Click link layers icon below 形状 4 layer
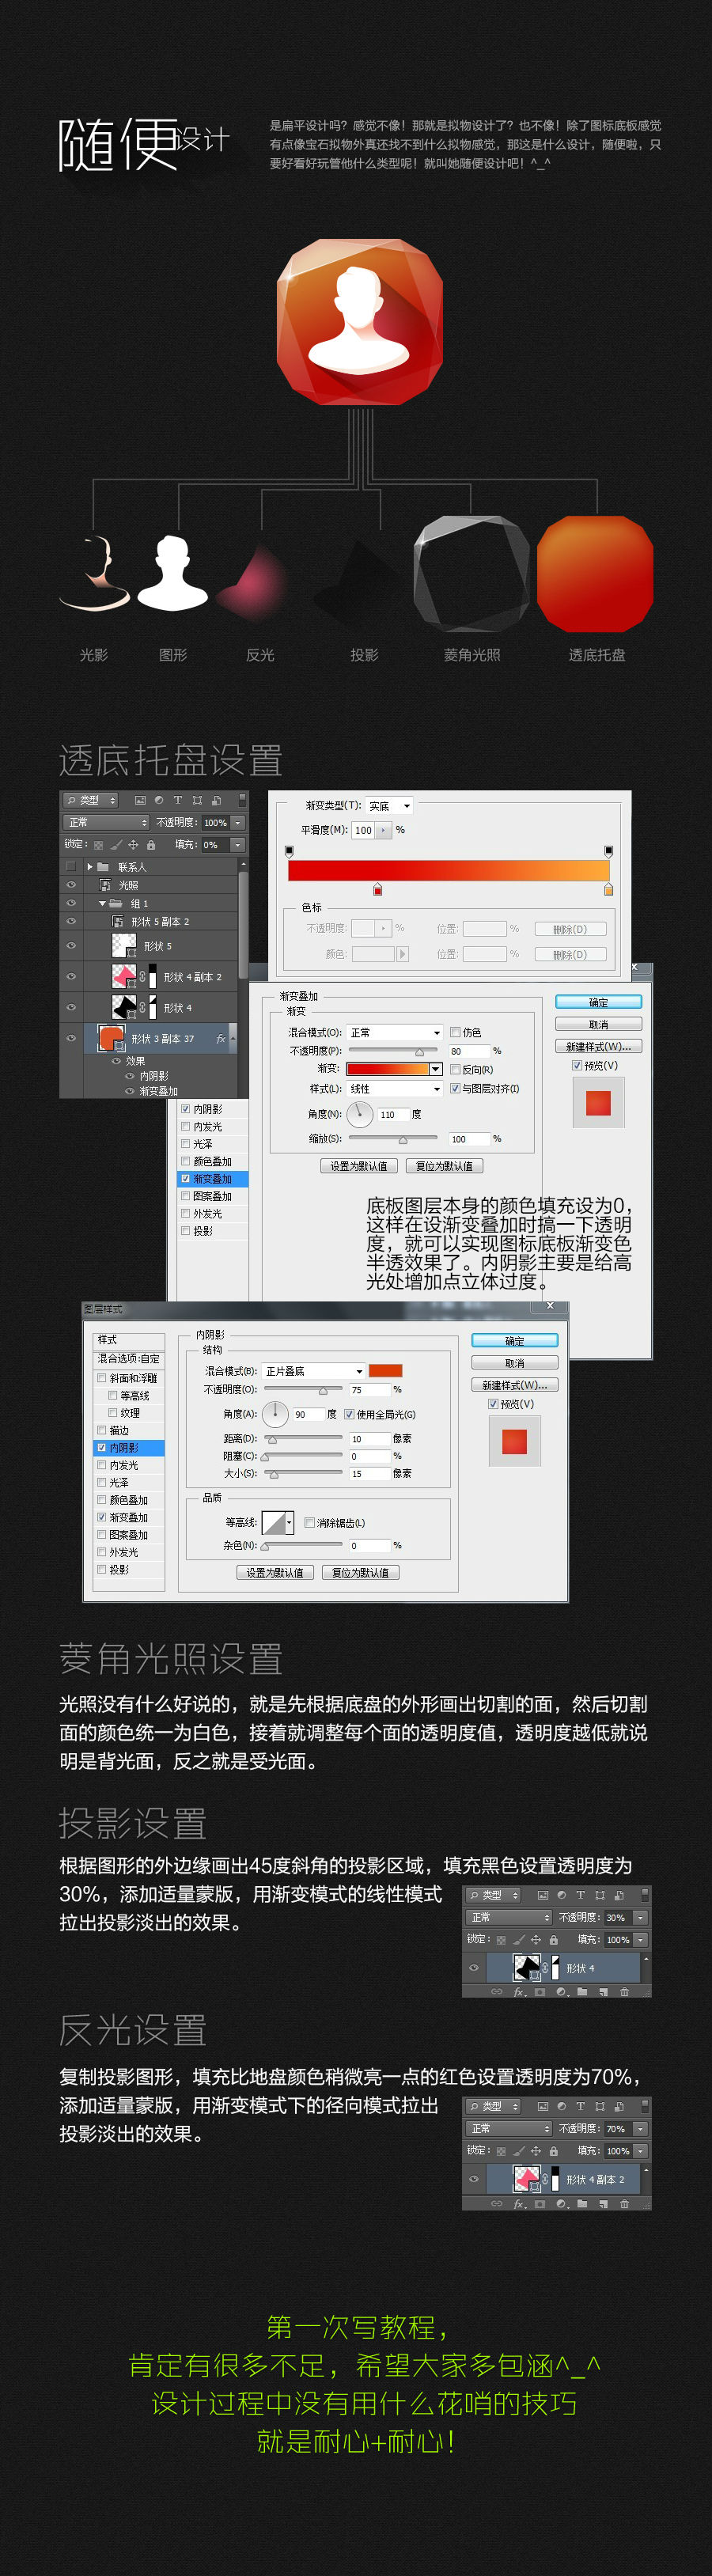The image size is (712, 2576). pyautogui.click(x=497, y=1993)
